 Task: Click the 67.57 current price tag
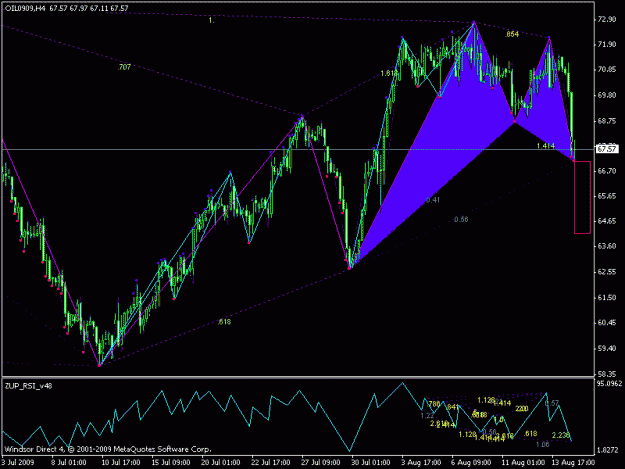coord(607,149)
